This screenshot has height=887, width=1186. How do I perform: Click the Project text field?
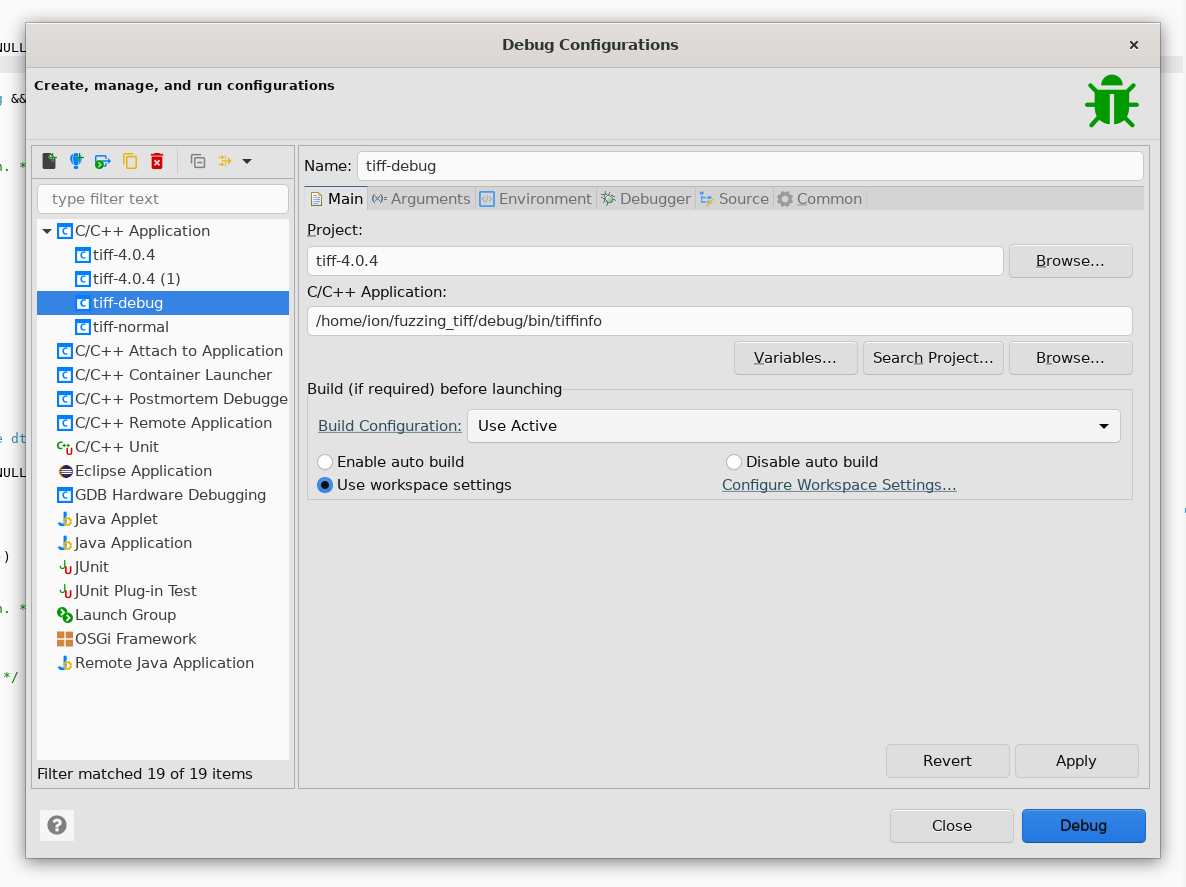pos(655,261)
